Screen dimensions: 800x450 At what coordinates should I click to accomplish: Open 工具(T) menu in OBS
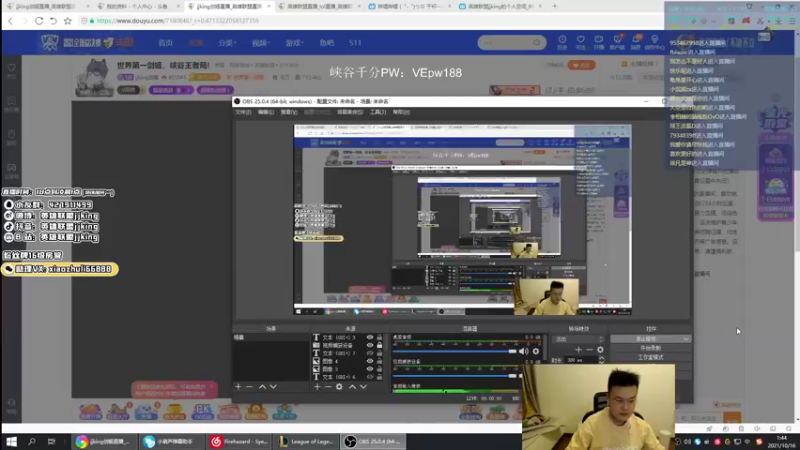pos(378,112)
